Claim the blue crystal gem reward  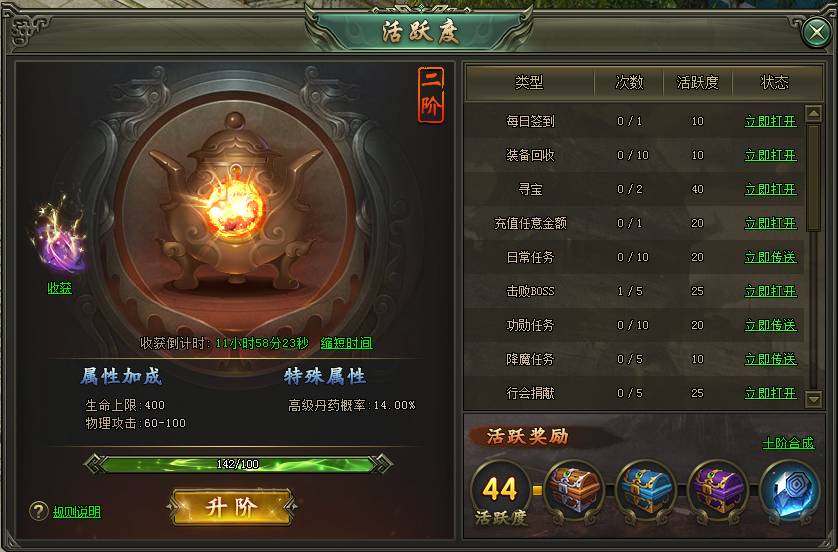tap(789, 490)
